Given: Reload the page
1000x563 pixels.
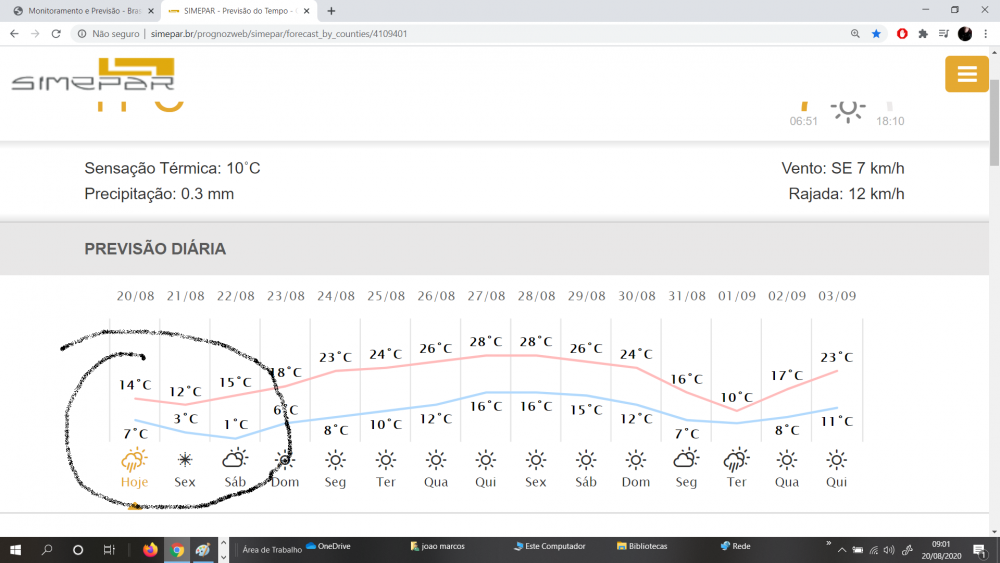Looking at the screenshot, I should [x=57, y=33].
